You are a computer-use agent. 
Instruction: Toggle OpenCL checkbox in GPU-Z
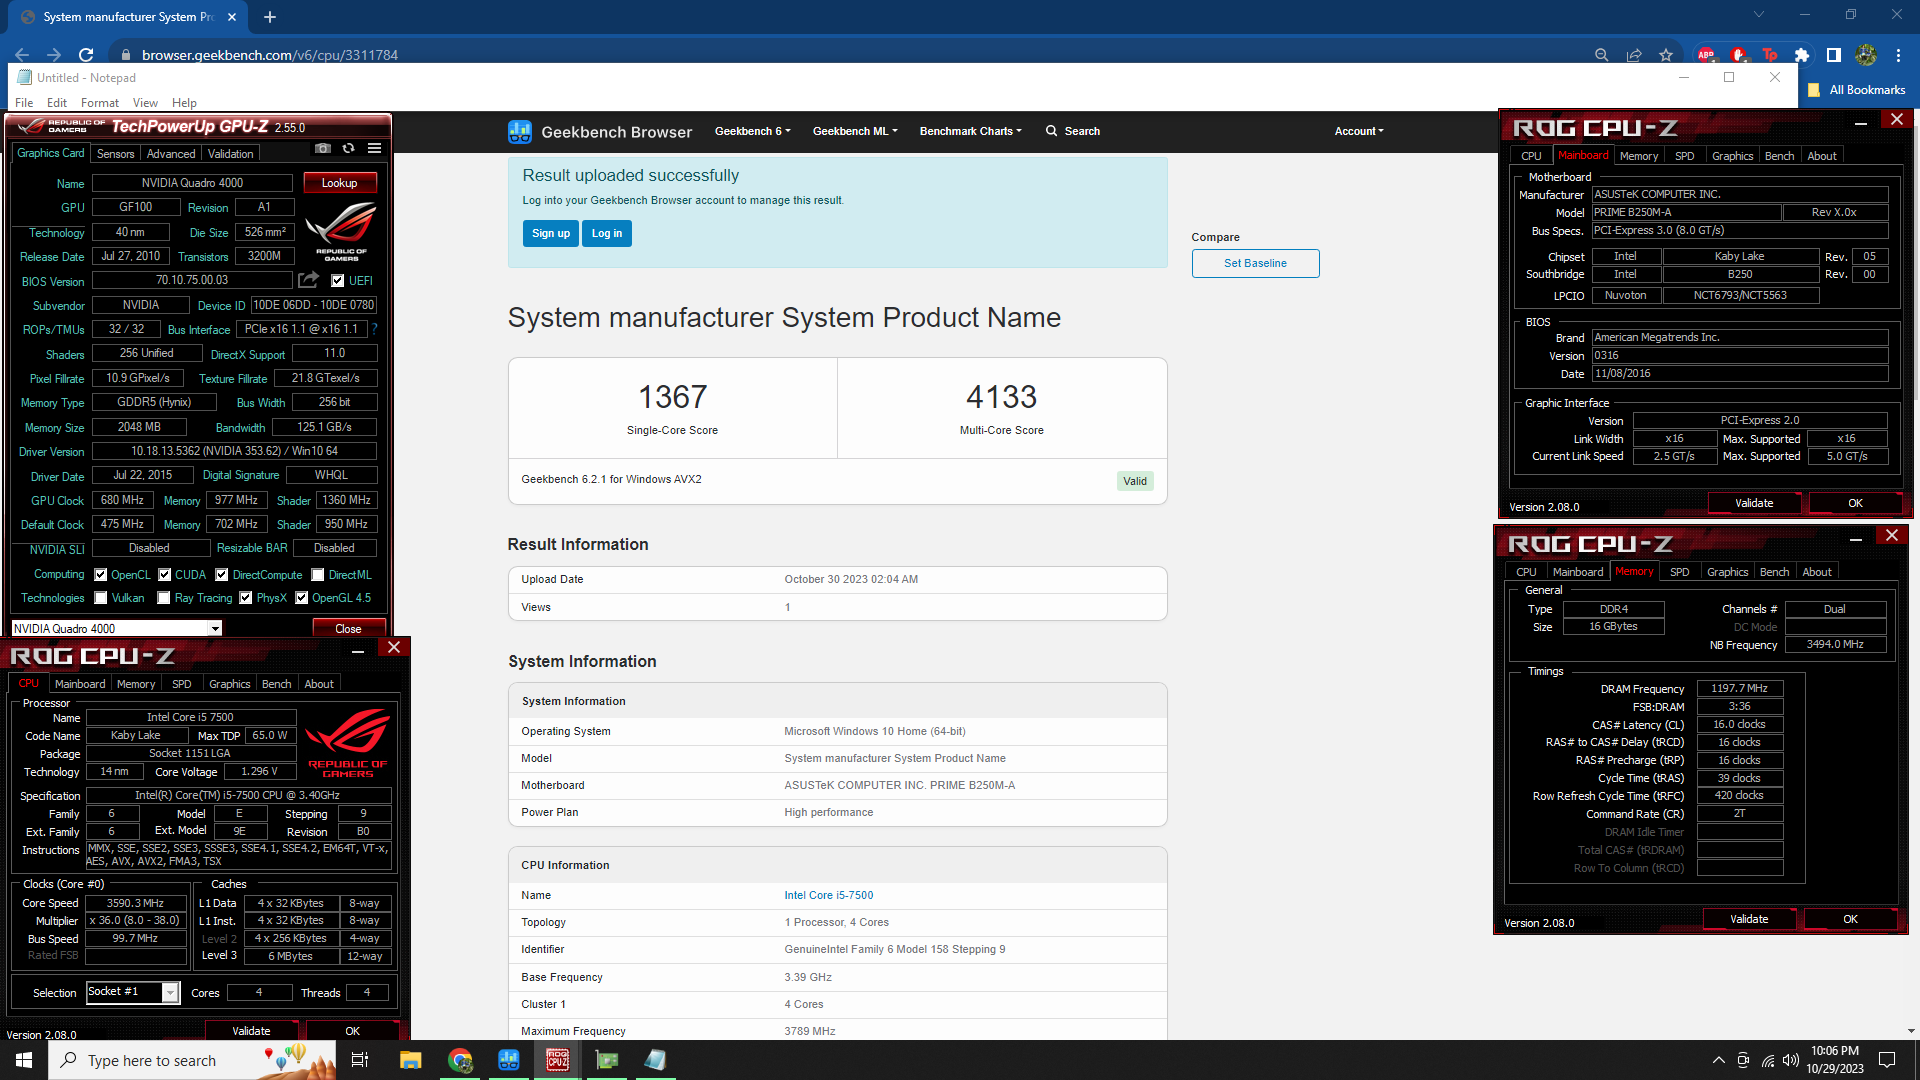tap(101, 575)
